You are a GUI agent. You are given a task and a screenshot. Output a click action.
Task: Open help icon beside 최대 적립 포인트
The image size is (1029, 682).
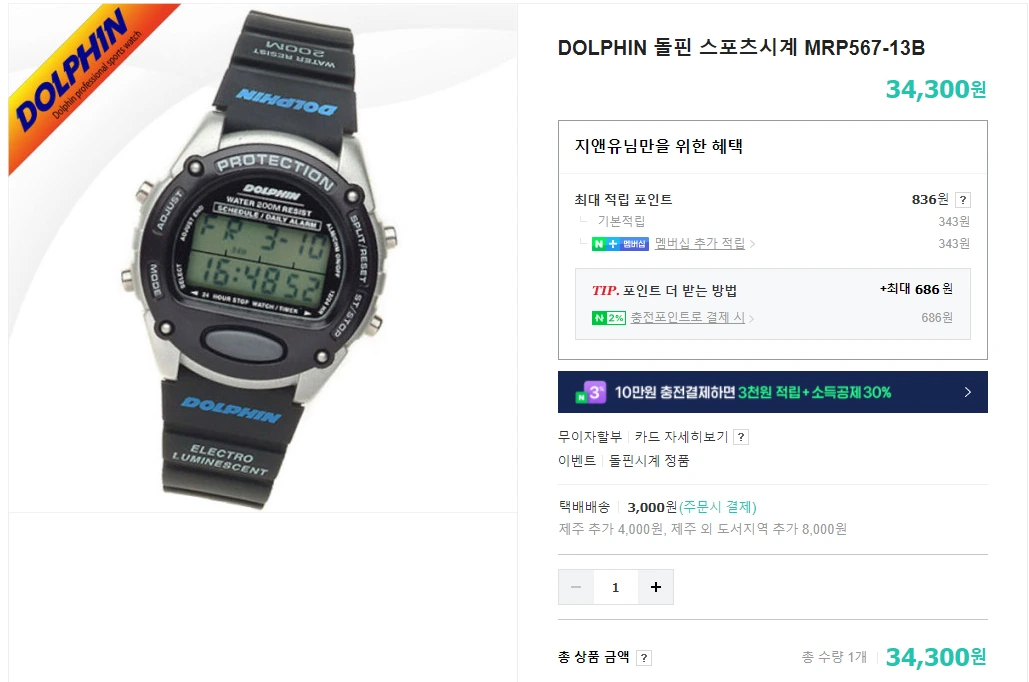[x=962, y=200]
